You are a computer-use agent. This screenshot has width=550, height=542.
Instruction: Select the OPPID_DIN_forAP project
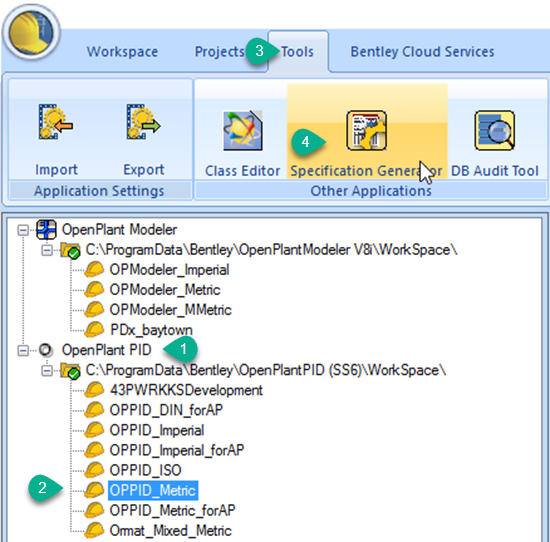166,410
